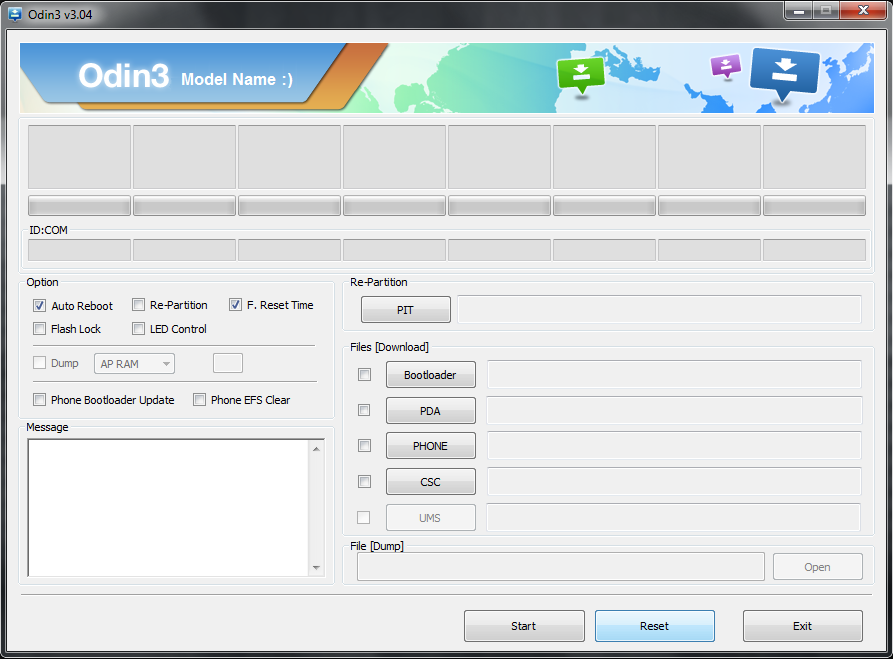Screen dimensions: 893x659
Task: Enable Phone Bootloader Update option
Action: (x=39, y=400)
